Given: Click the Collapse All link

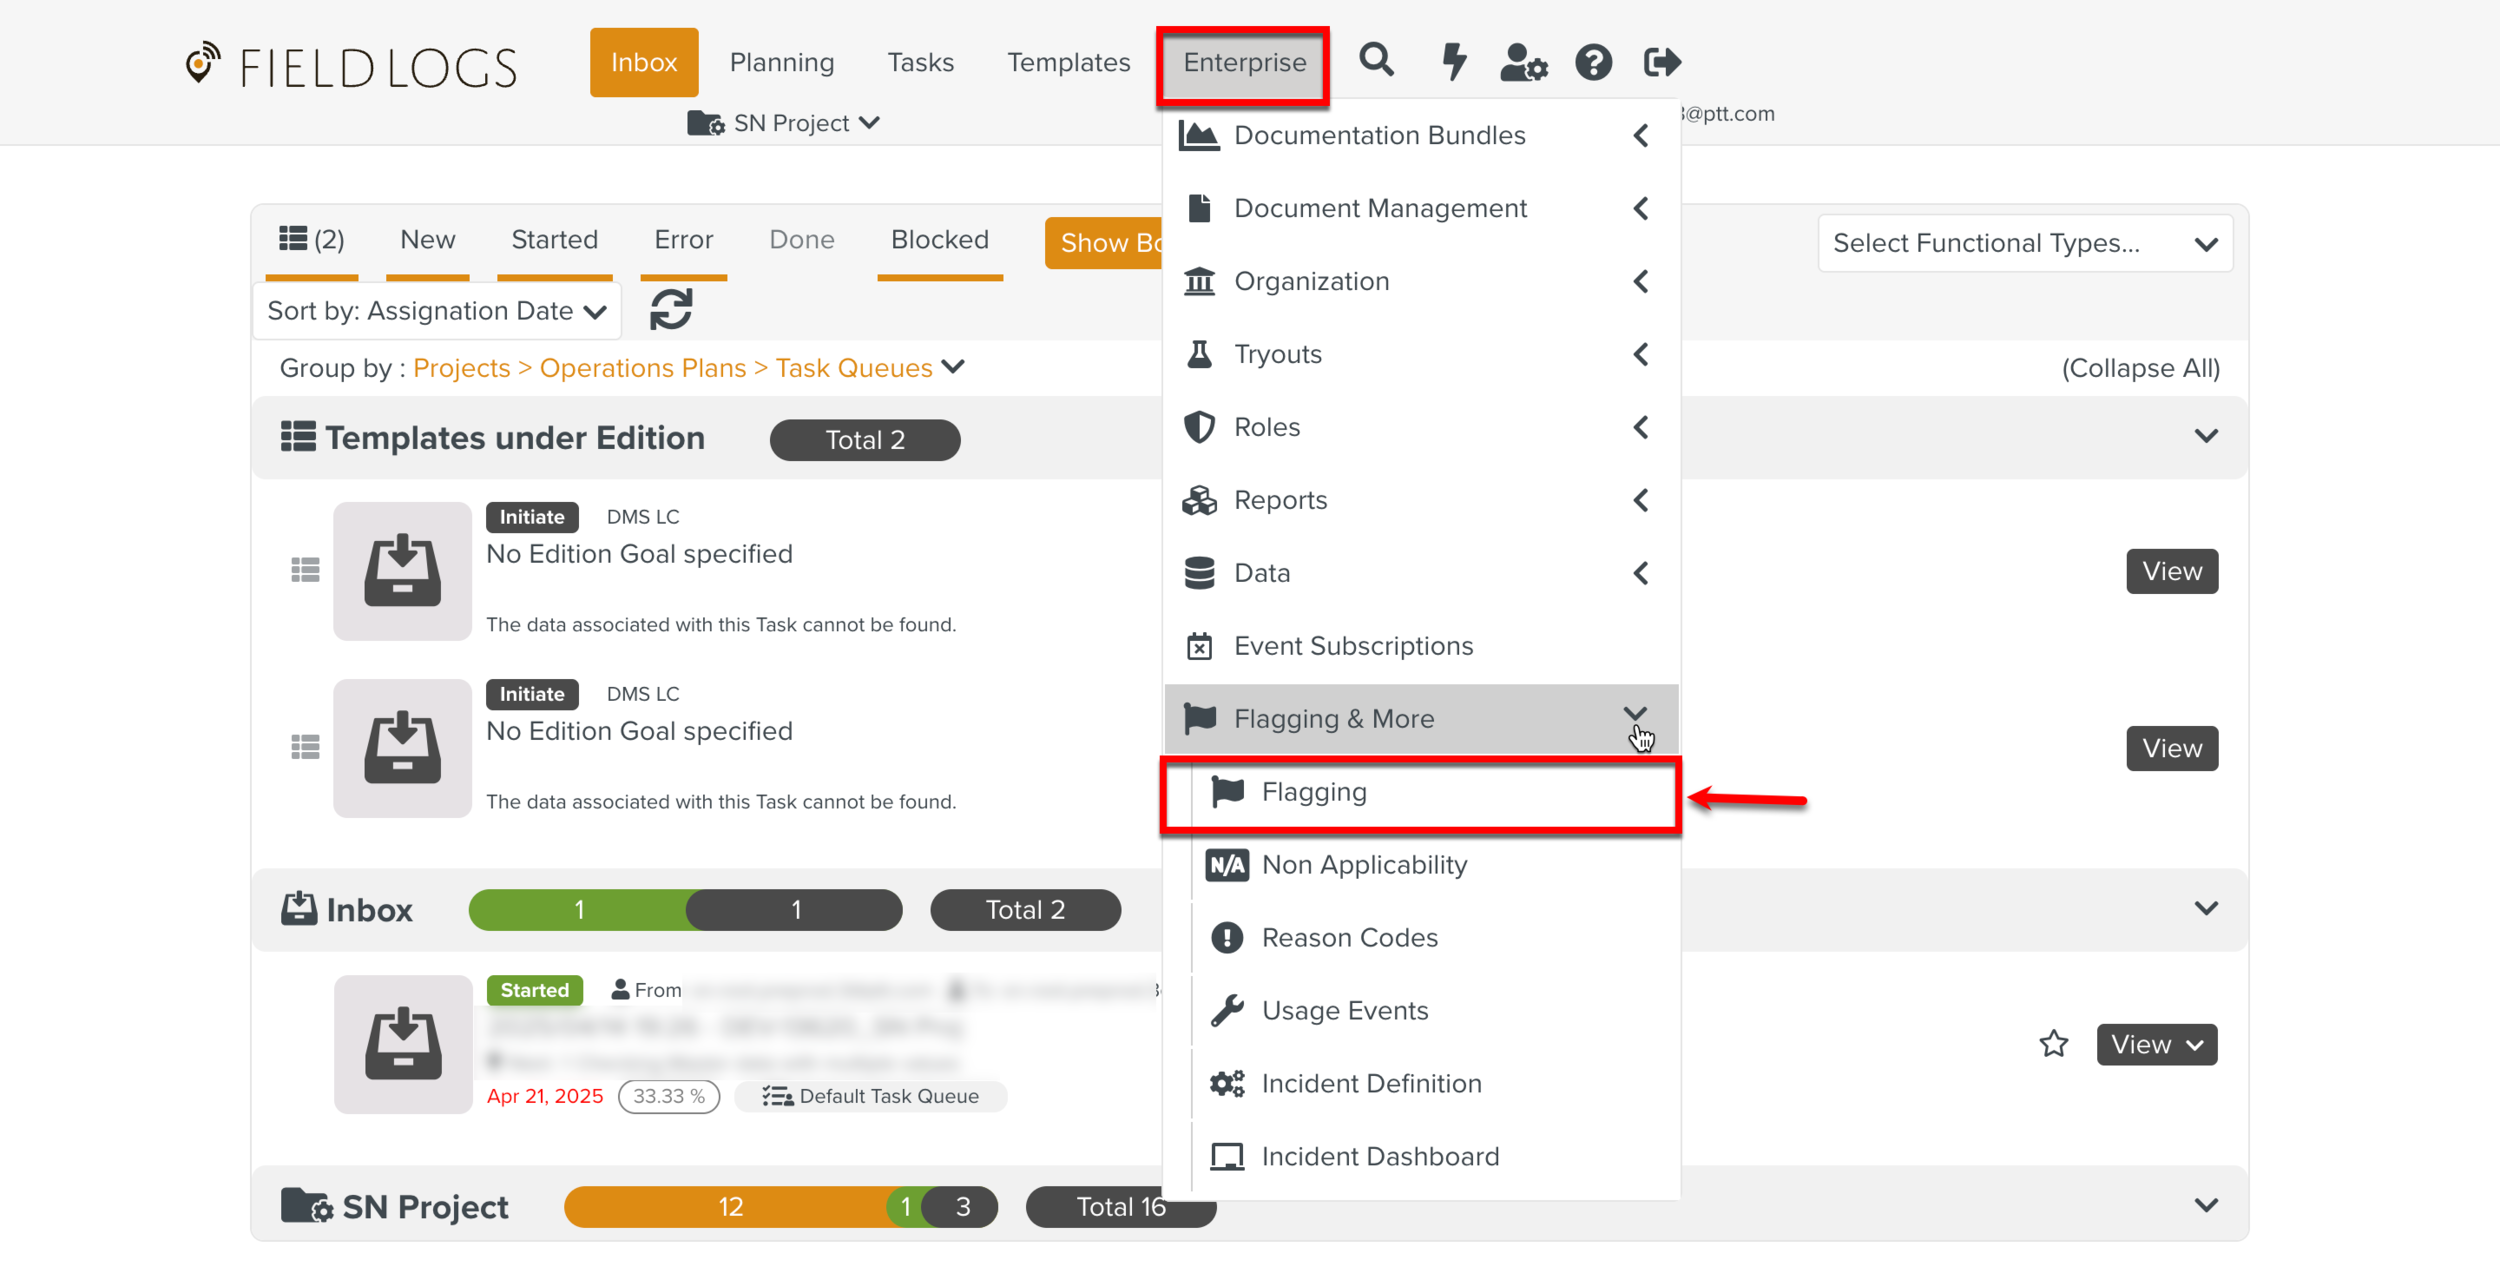Looking at the screenshot, I should point(2140,368).
